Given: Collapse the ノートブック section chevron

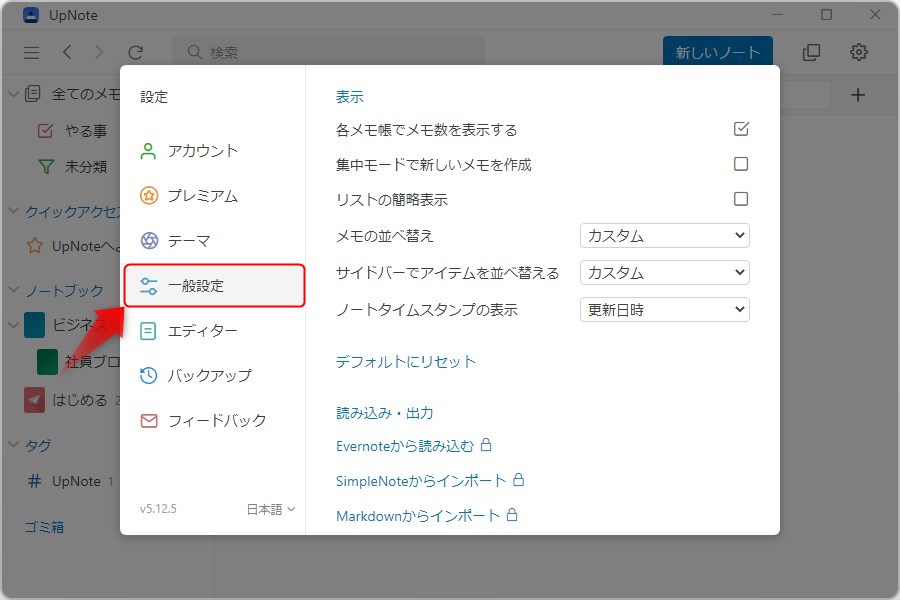Looking at the screenshot, I should [x=13, y=289].
